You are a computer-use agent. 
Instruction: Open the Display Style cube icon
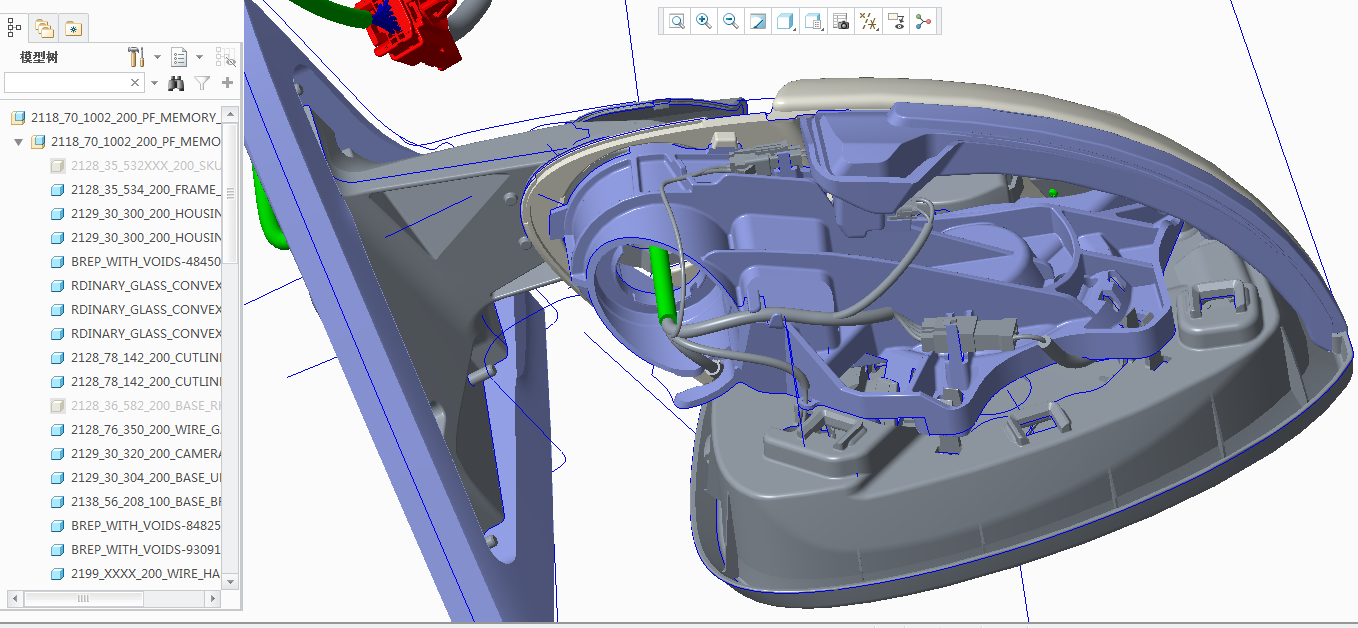(786, 21)
